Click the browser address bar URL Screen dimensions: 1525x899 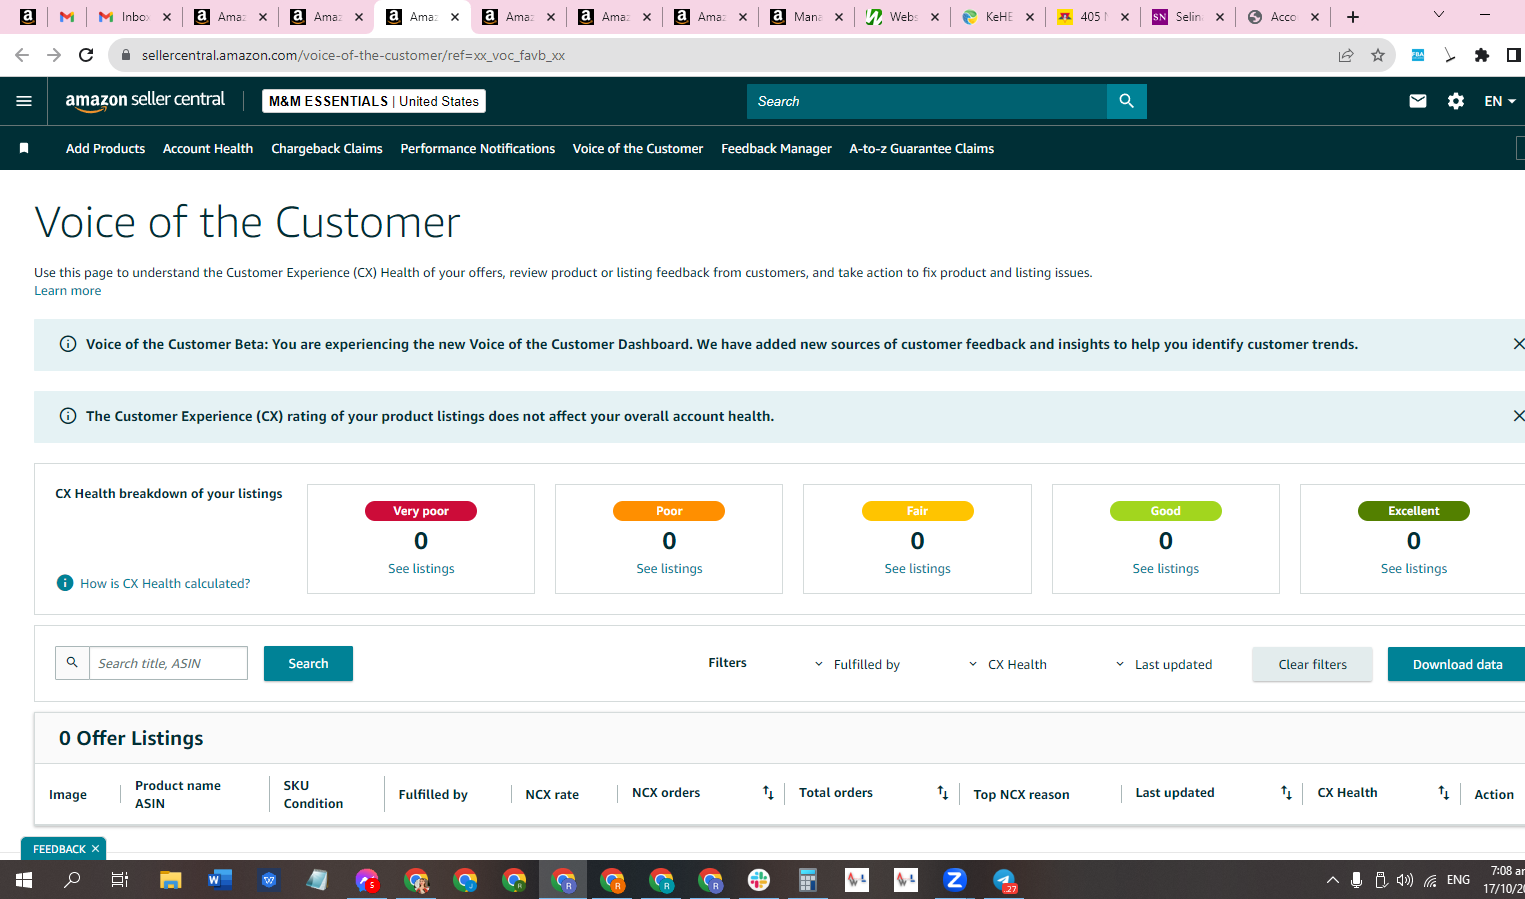[353, 55]
